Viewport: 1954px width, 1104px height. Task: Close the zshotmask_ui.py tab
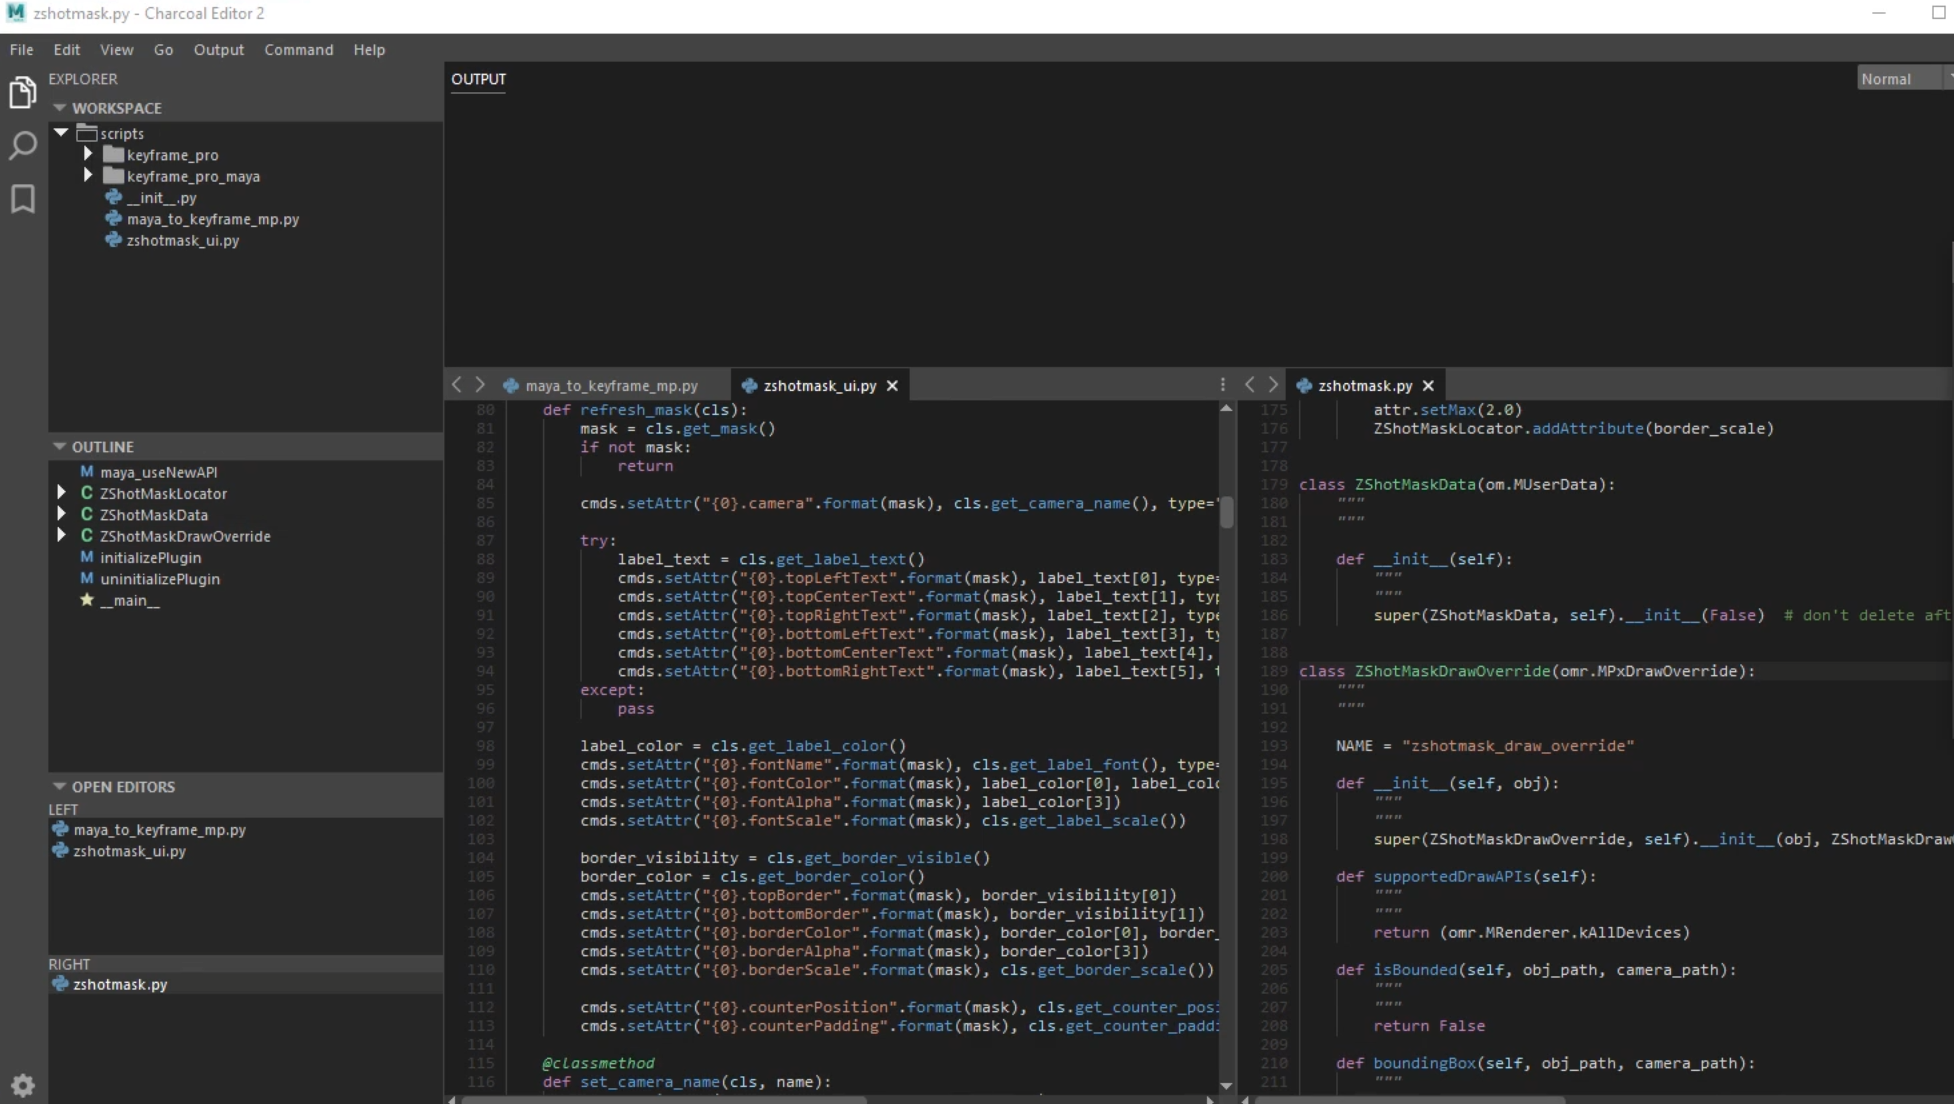[892, 386]
